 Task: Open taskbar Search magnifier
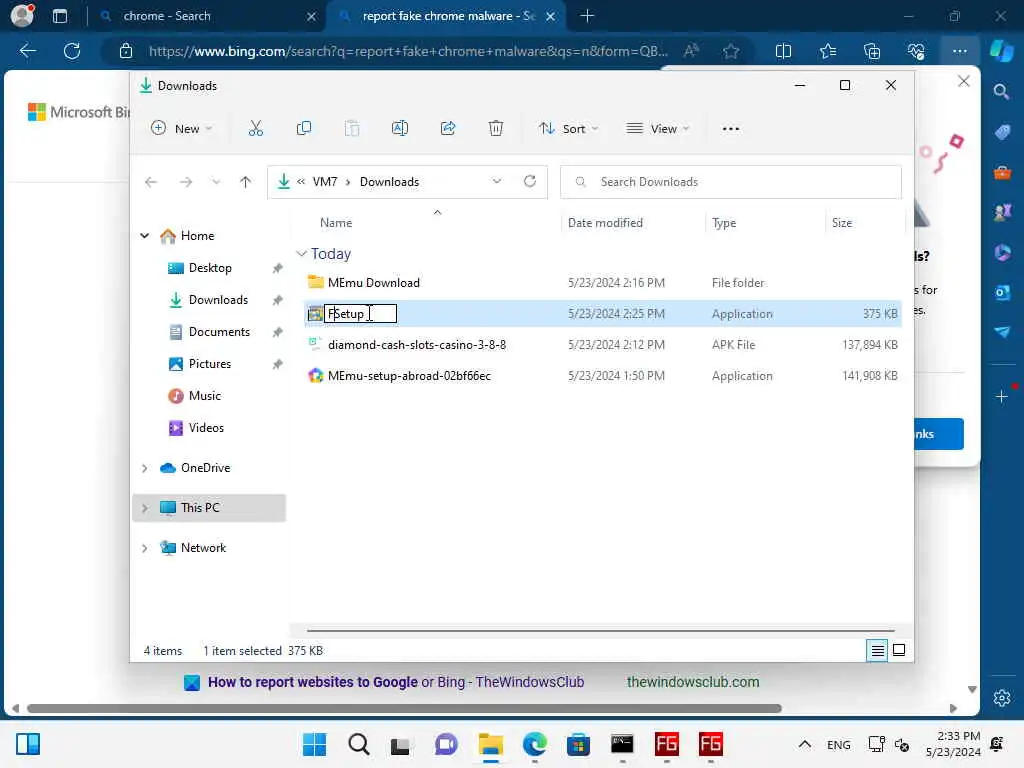pyautogui.click(x=359, y=744)
